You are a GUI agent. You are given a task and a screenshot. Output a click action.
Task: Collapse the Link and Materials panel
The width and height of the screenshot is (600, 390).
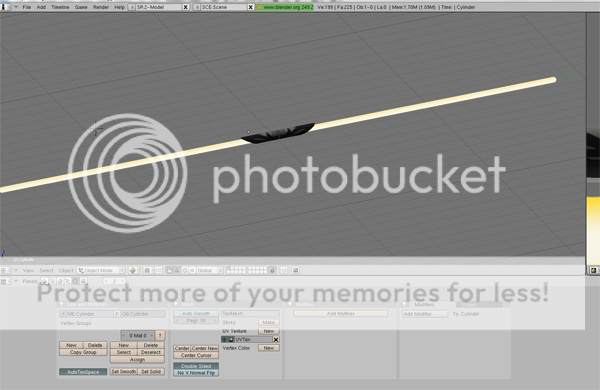point(62,304)
